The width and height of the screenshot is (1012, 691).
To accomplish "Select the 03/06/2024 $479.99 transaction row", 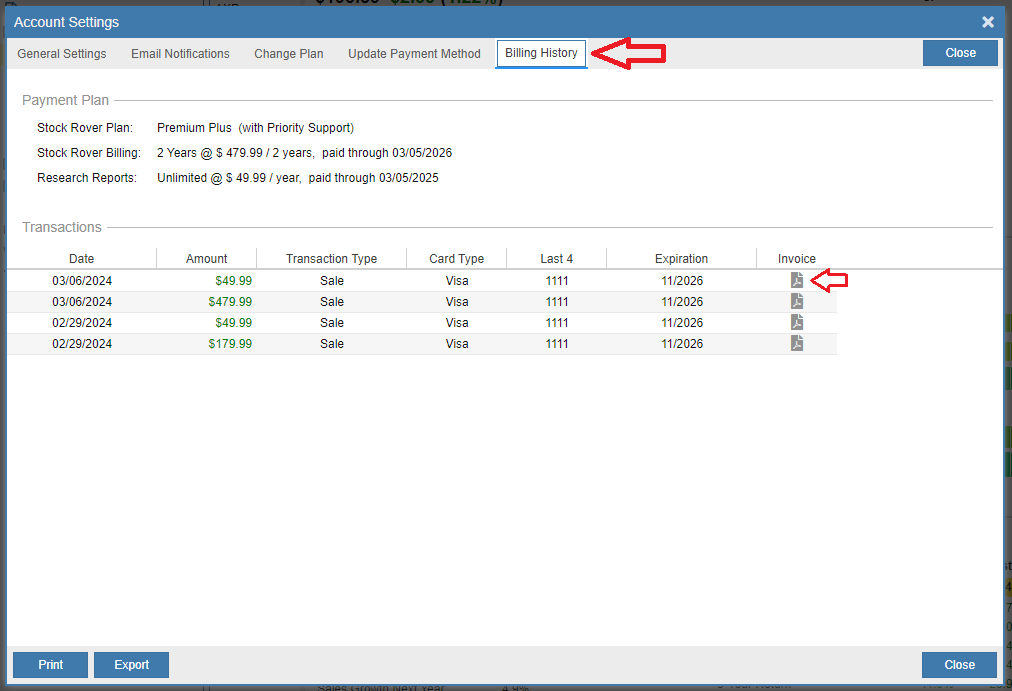I will point(400,301).
